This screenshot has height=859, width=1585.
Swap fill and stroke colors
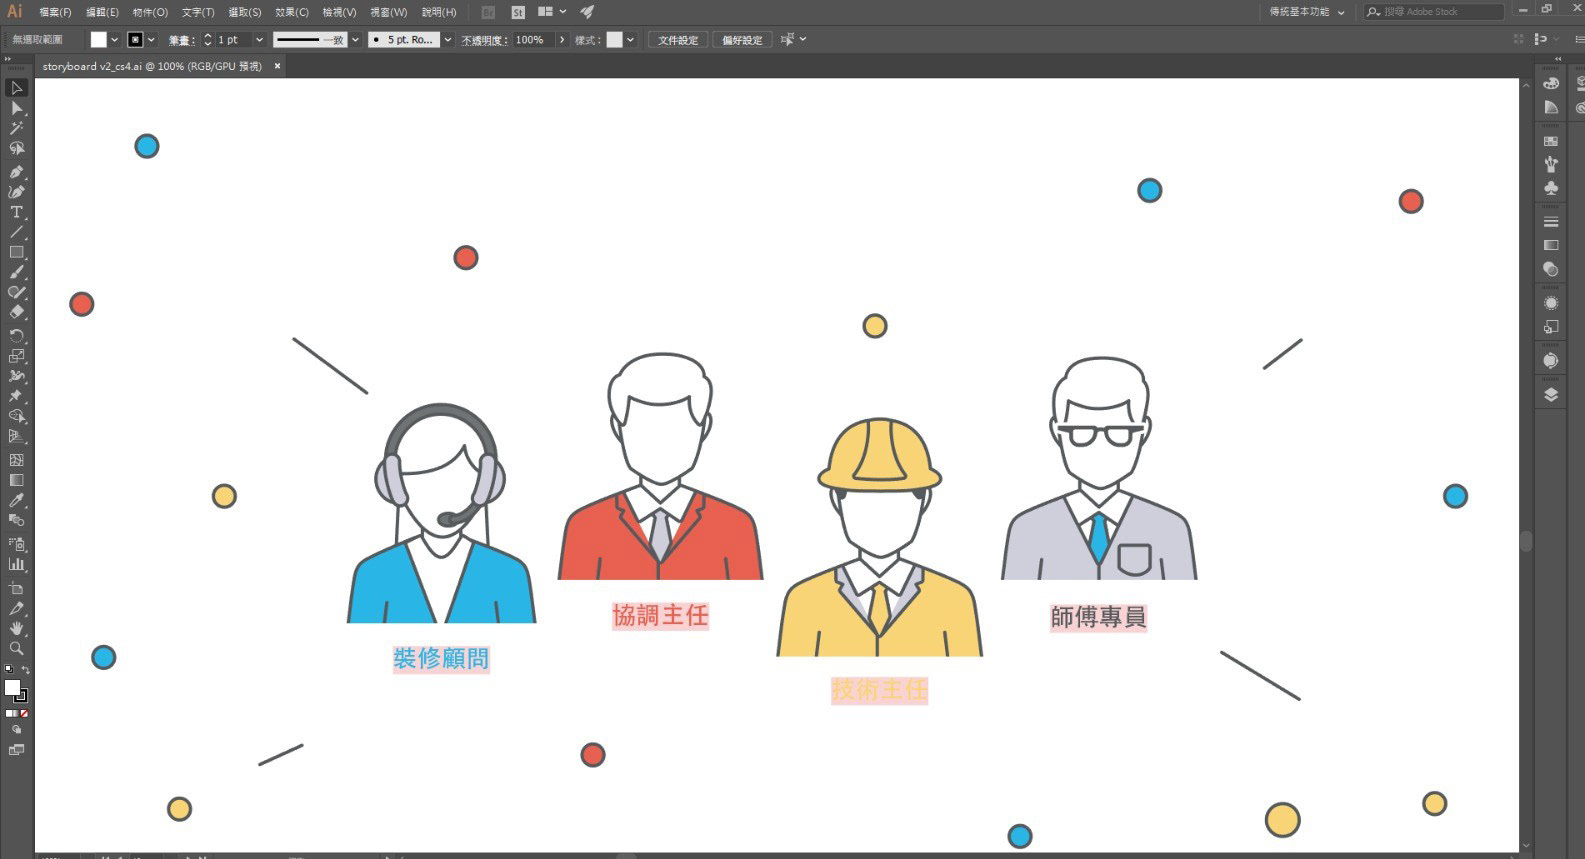click(25, 670)
